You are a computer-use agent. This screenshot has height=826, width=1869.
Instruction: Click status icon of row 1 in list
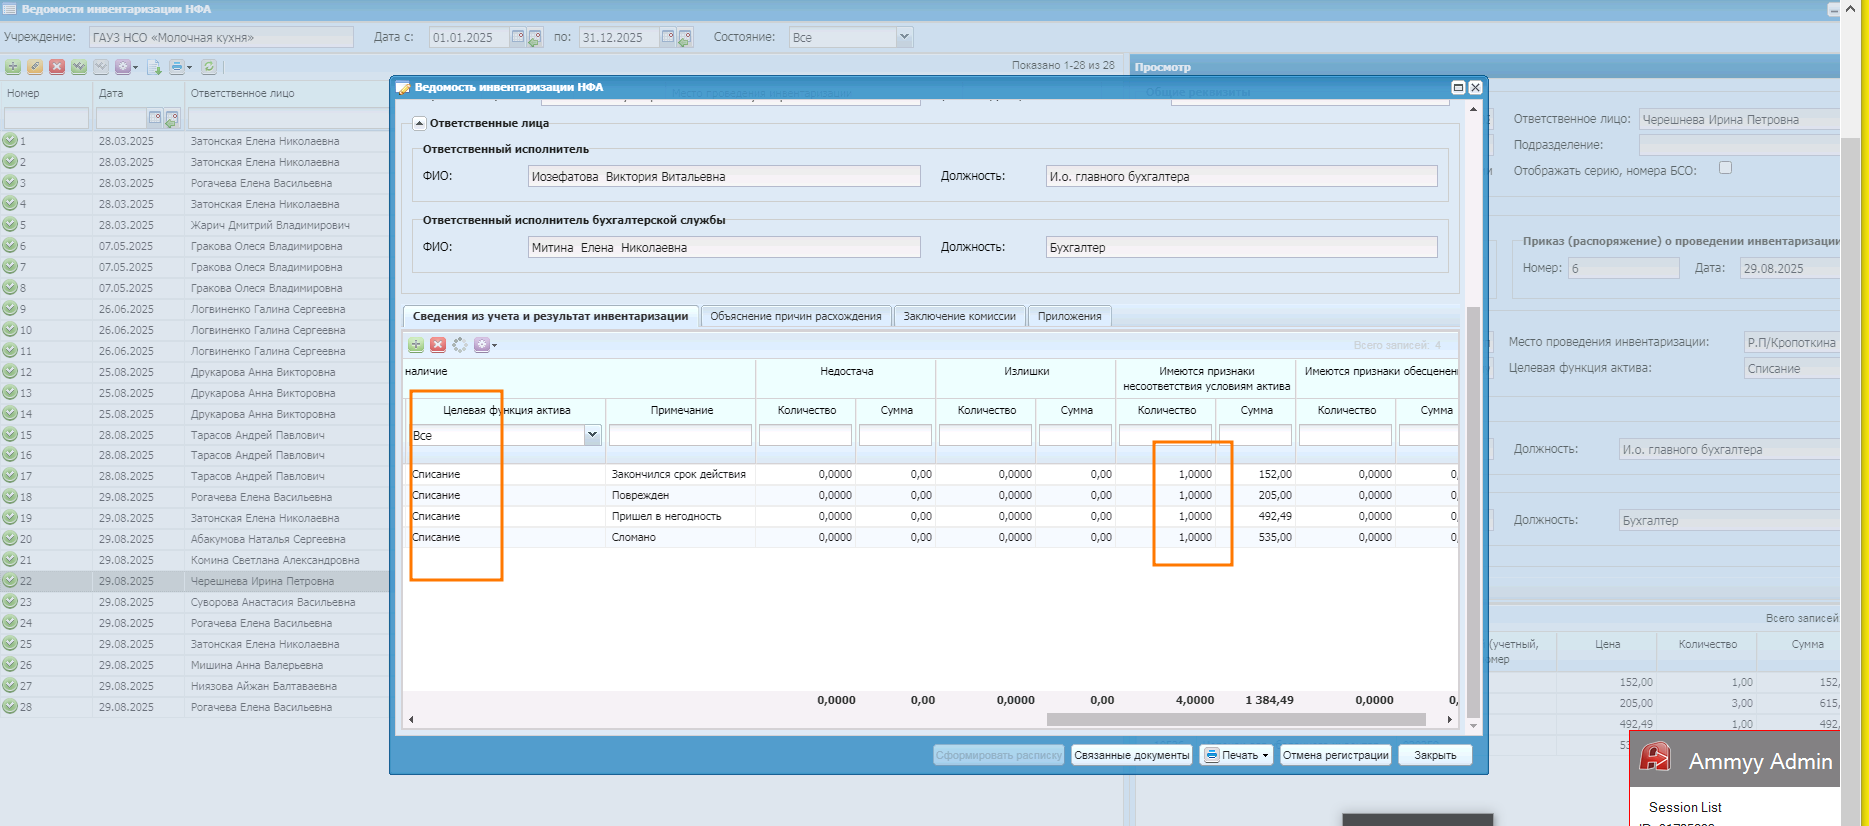pyautogui.click(x=10, y=141)
